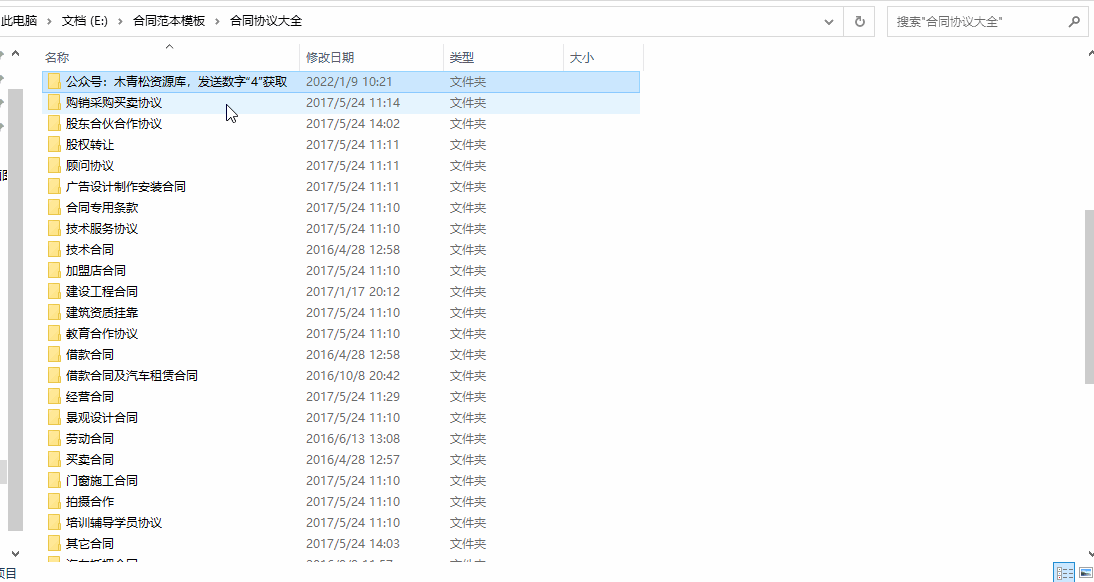Click the date 2016/10/8 20:42

coord(353,375)
